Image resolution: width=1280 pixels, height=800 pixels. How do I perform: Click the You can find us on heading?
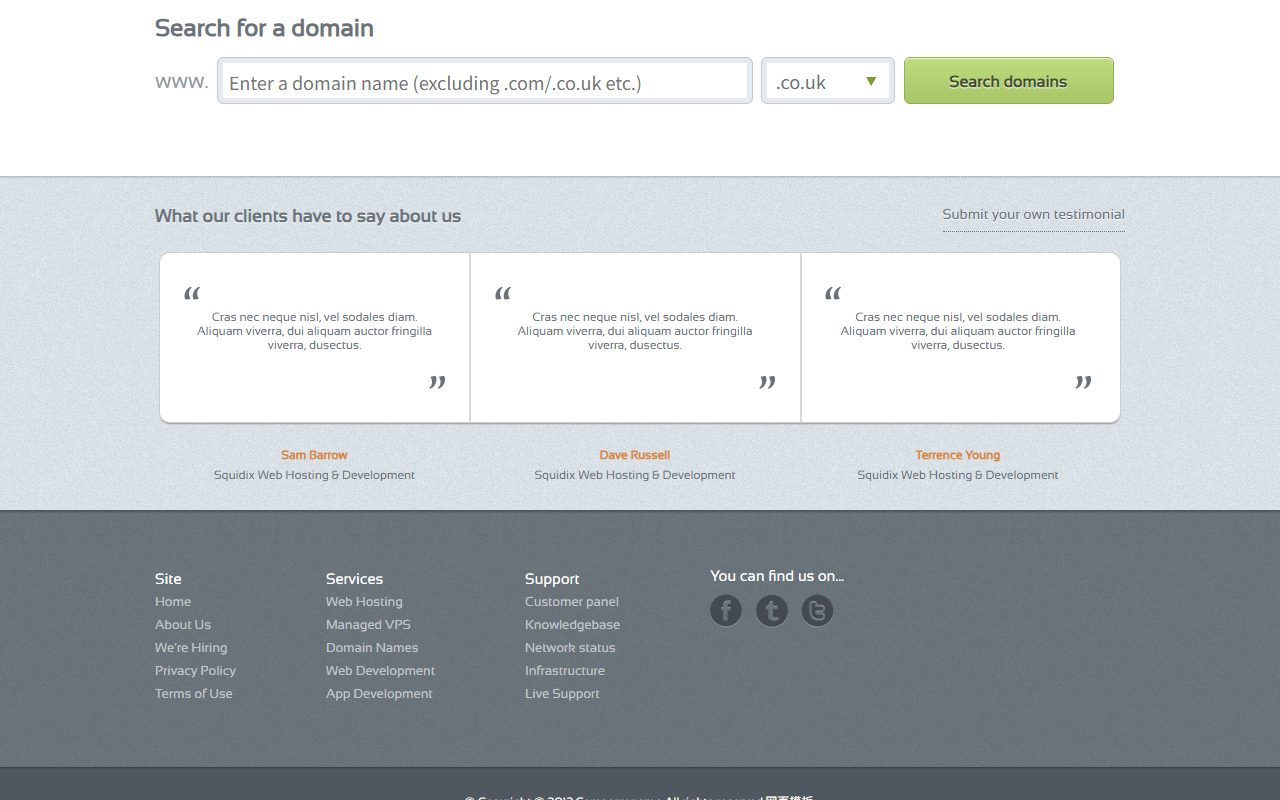pyautogui.click(x=777, y=576)
